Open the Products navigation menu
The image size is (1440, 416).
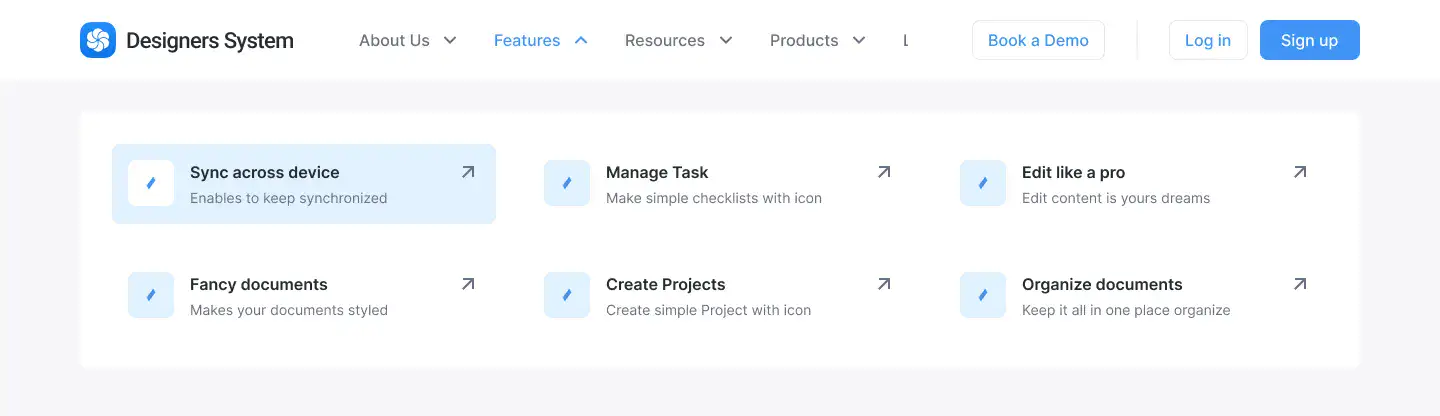click(816, 40)
